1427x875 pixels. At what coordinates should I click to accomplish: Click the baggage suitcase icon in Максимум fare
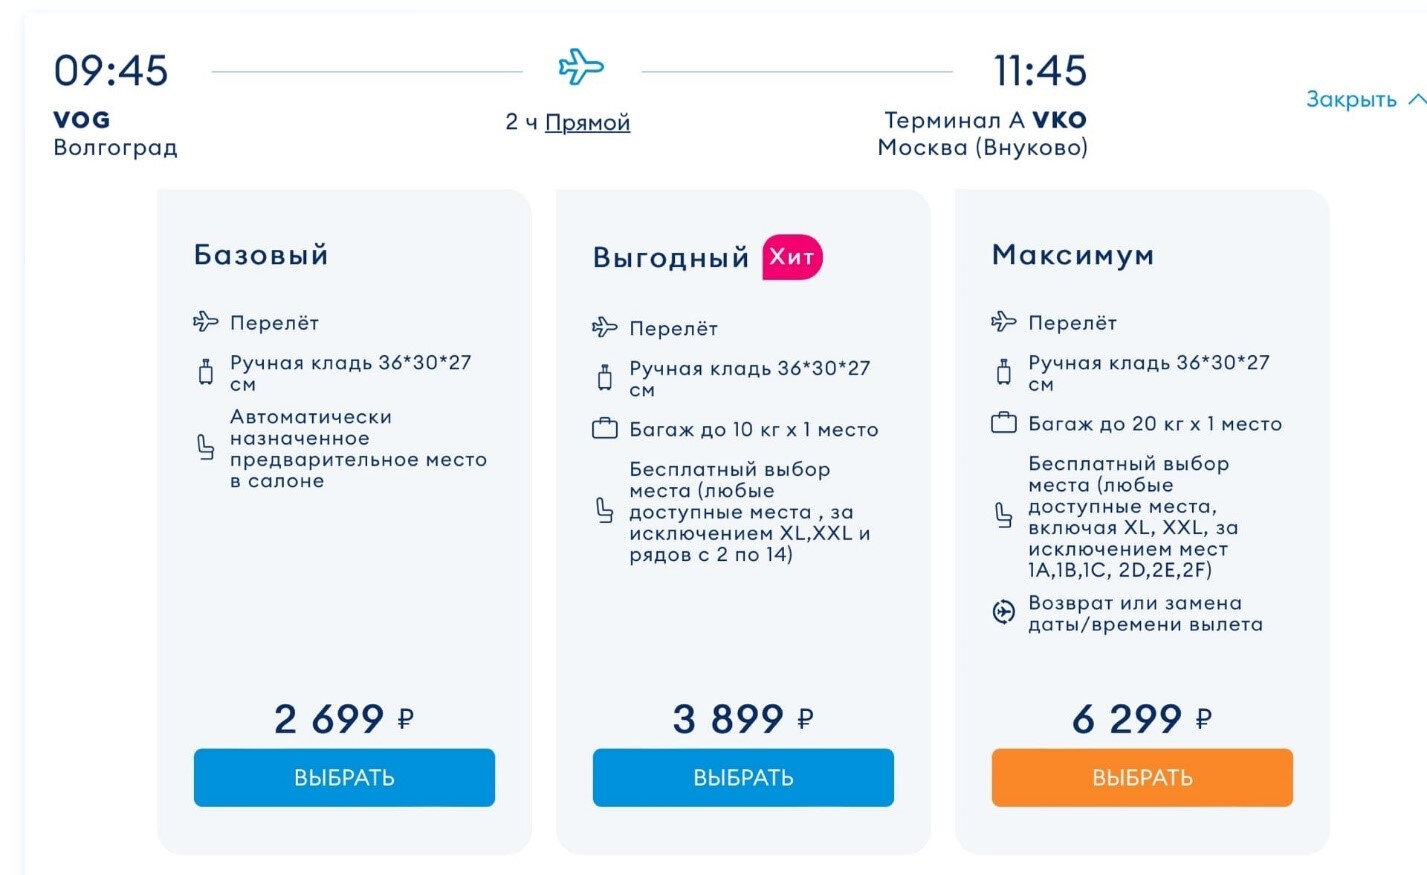1003,423
